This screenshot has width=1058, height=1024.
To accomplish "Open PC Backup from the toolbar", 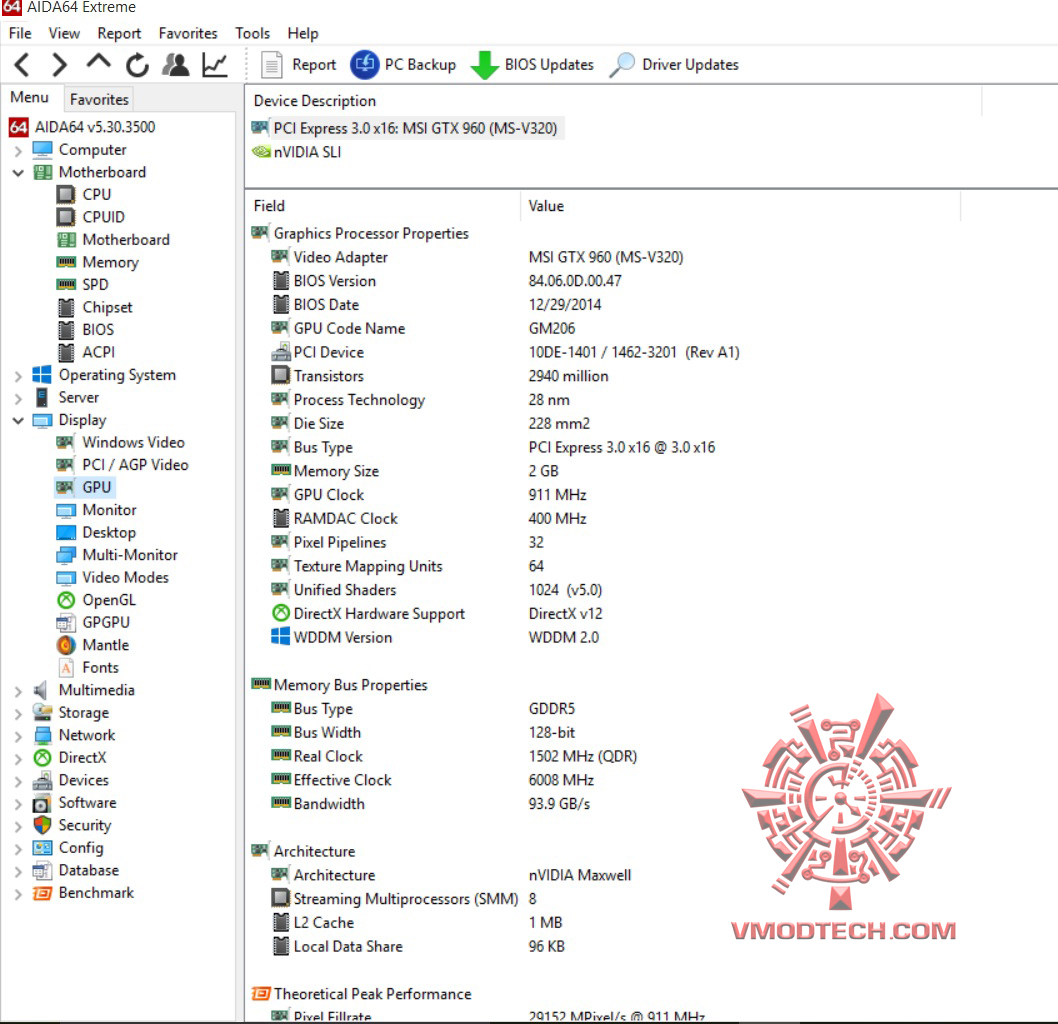I will (403, 65).
